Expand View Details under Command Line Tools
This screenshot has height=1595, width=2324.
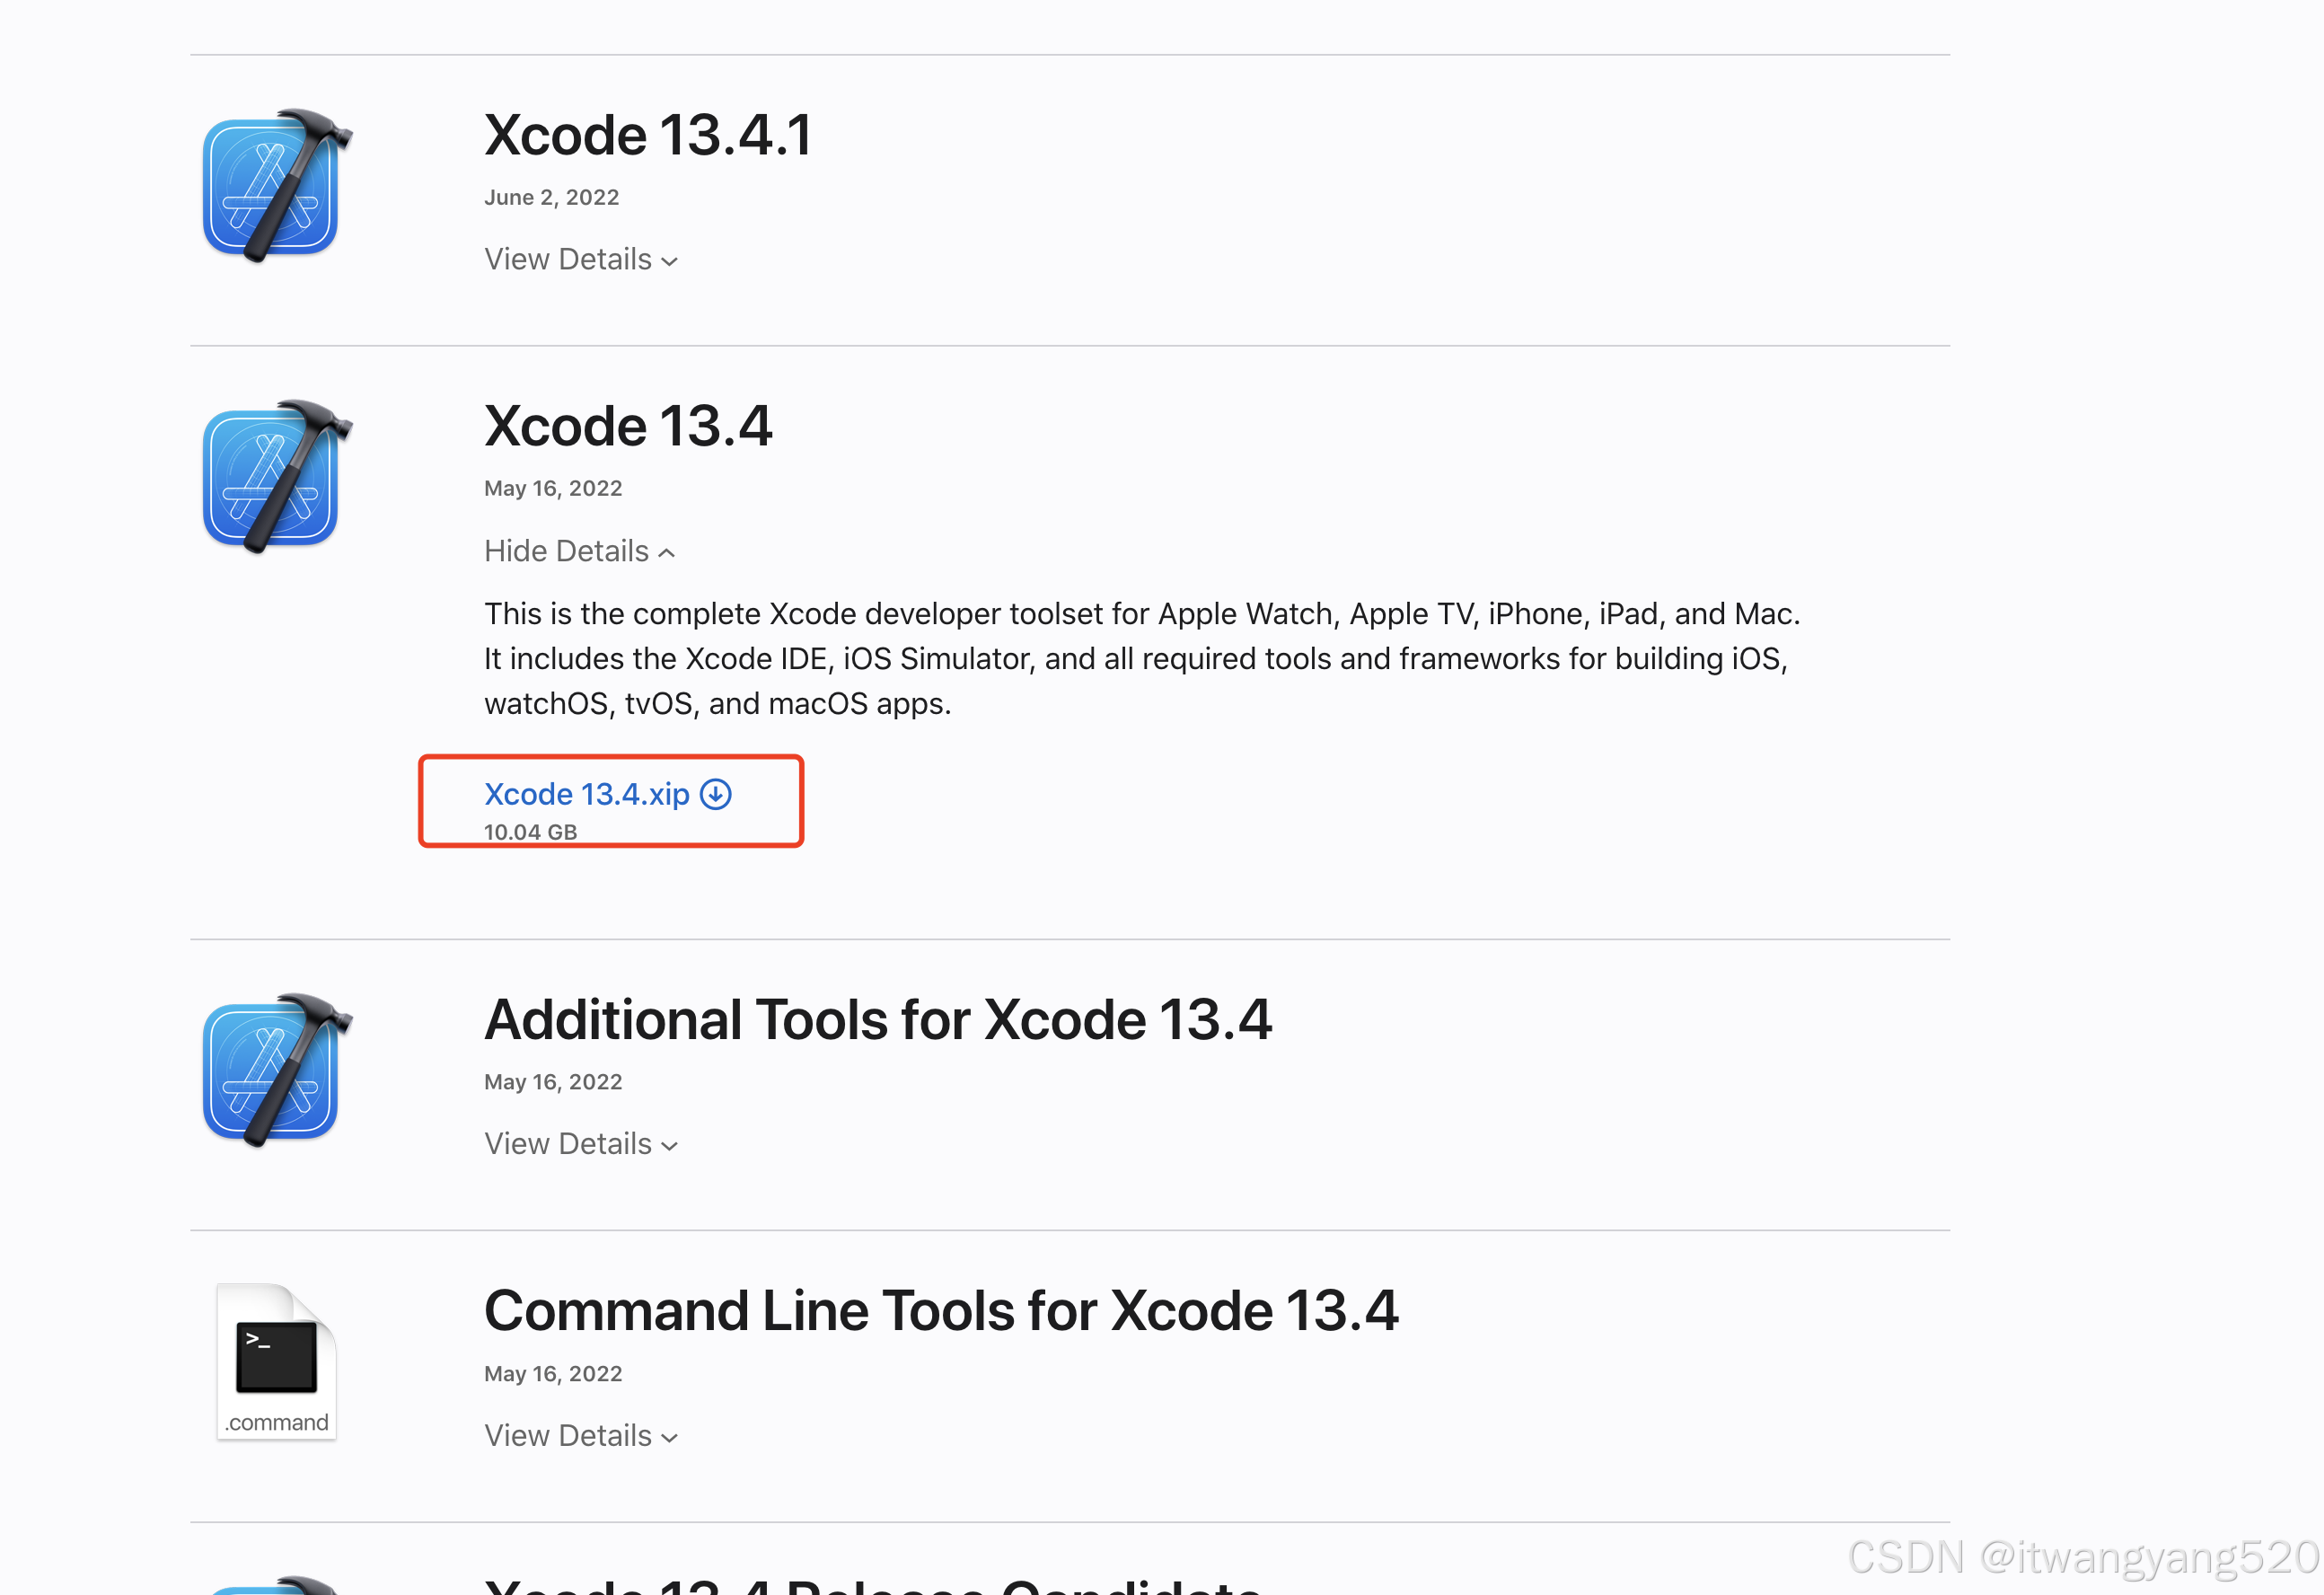tap(581, 1435)
